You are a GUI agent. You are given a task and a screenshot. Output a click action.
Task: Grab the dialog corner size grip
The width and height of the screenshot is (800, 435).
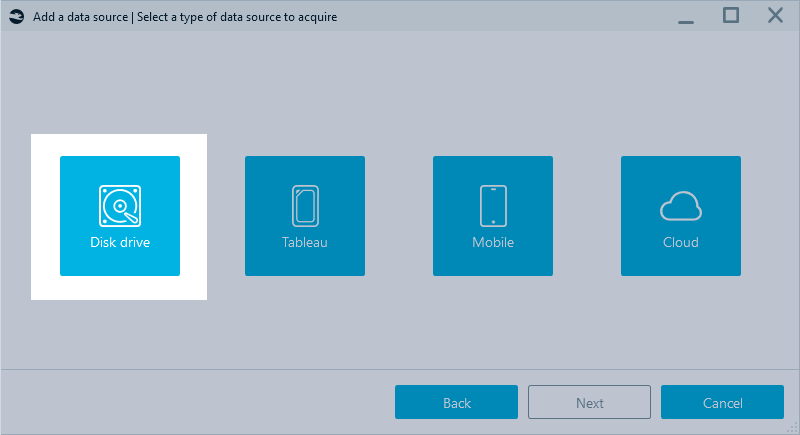click(x=792, y=428)
